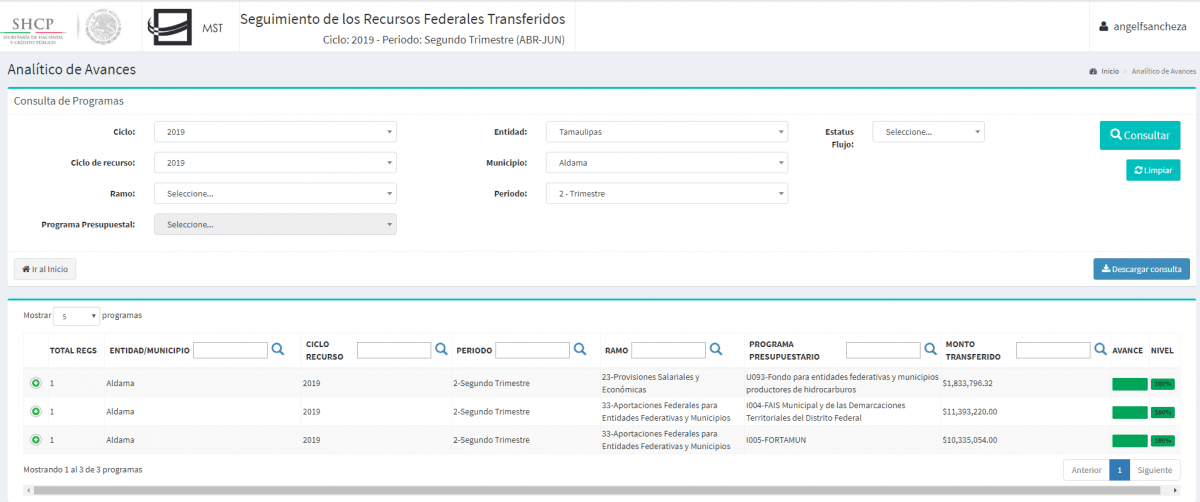Viewport: 1200px width, 502px height.
Task: Click the magnifier beside Monto Transferido filter
Action: click(x=1100, y=350)
